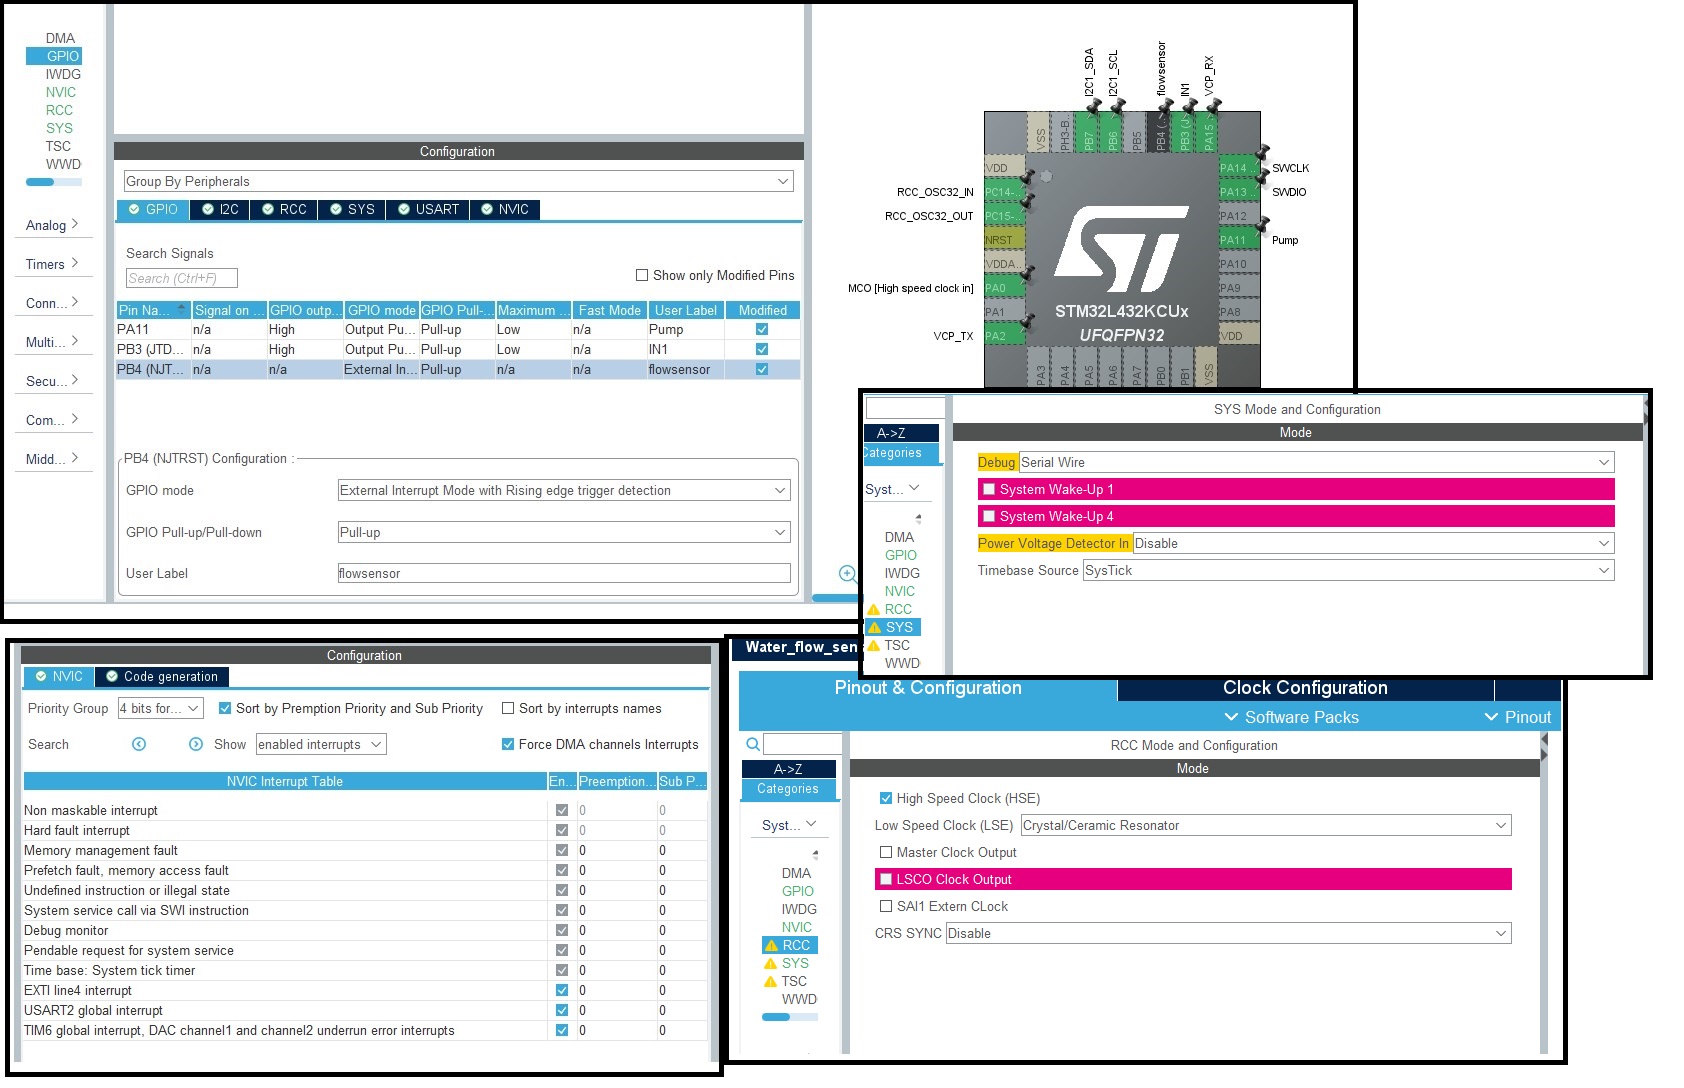
Task: Click the grey PA10 pin on the chip
Action: tap(1239, 263)
